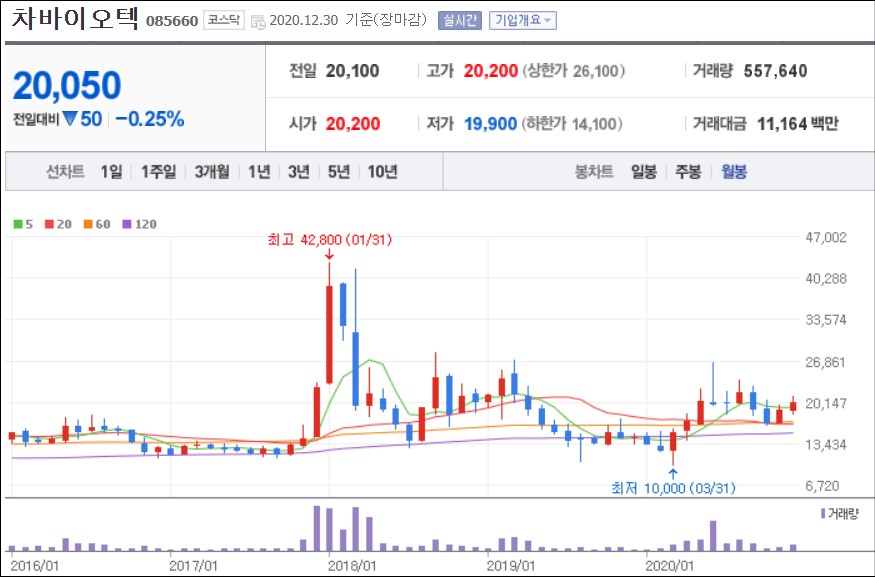Click the 최고 42,800 (01/31) chart marker

pos(330,240)
